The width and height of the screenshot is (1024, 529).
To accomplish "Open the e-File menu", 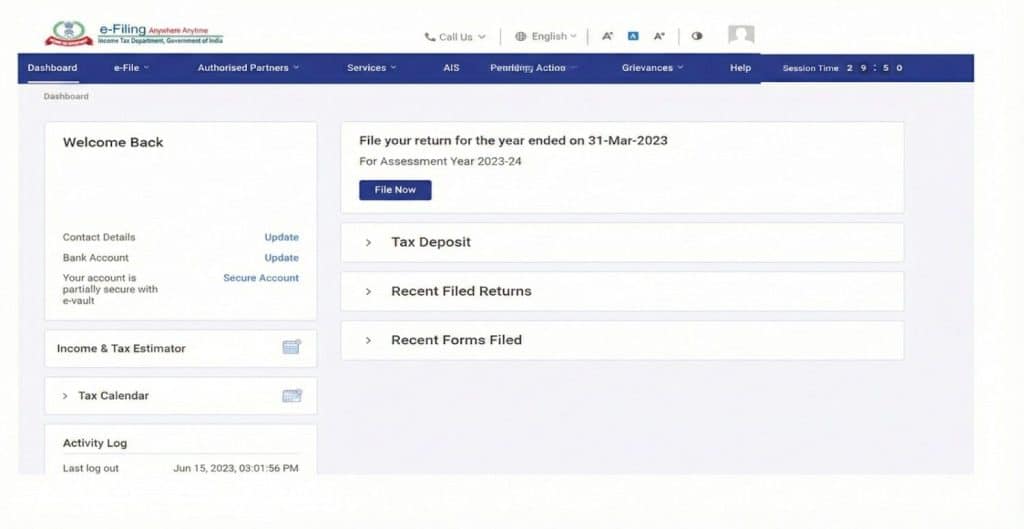I will tap(131, 68).
